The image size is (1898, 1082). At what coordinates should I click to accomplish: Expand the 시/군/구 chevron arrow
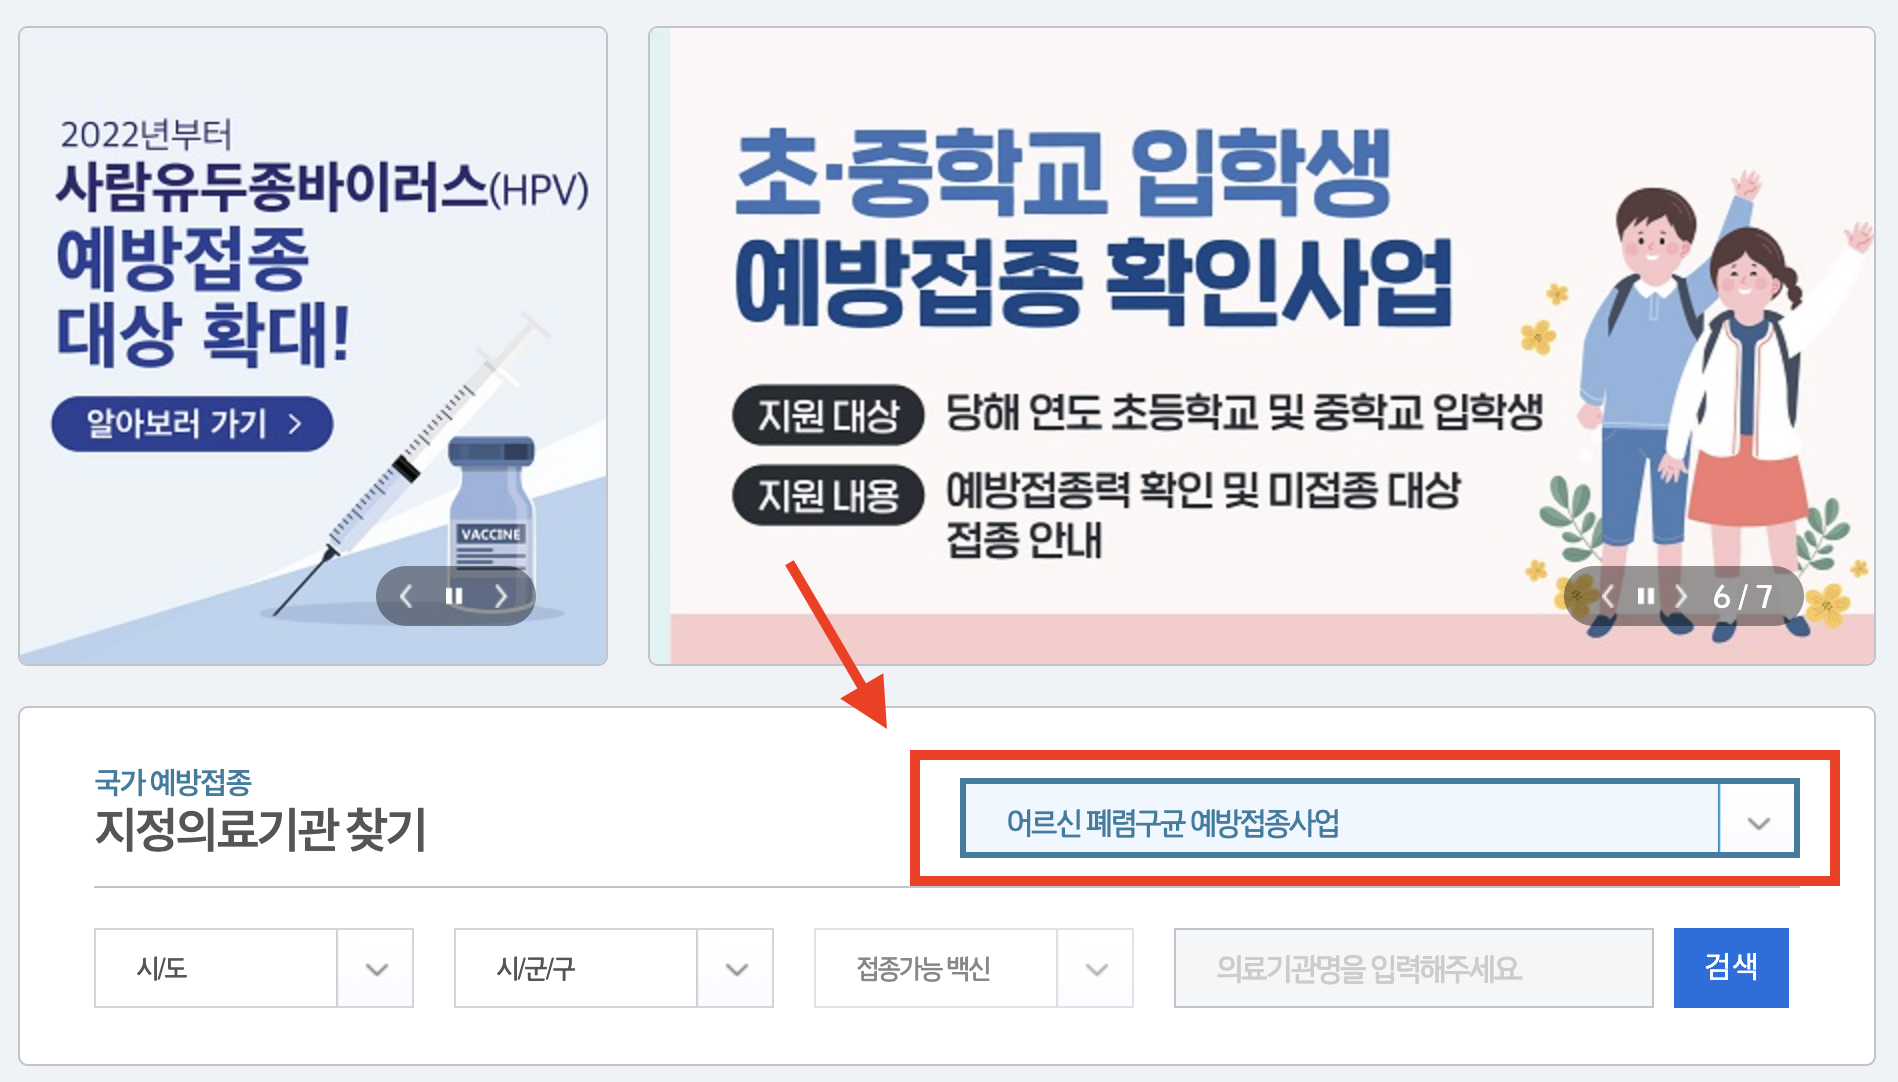click(x=736, y=968)
